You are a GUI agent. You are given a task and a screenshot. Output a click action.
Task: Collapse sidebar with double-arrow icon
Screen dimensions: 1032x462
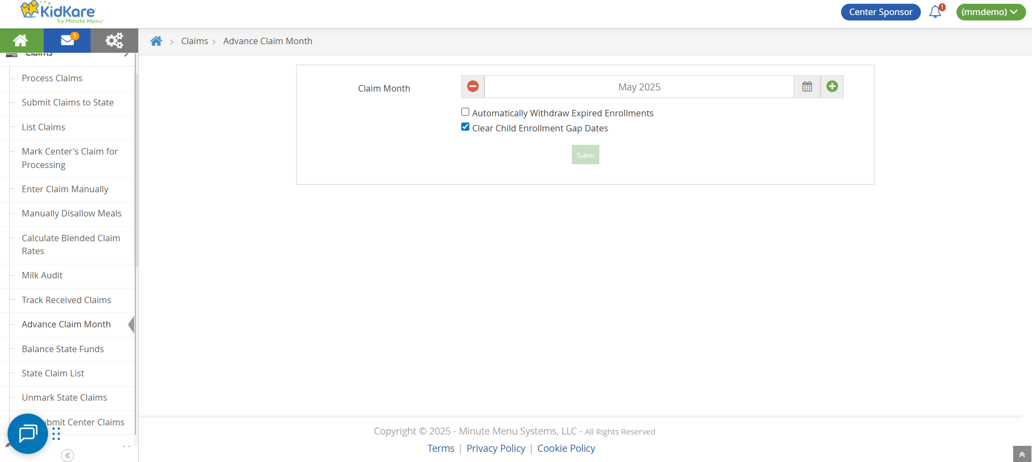click(67, 455)
